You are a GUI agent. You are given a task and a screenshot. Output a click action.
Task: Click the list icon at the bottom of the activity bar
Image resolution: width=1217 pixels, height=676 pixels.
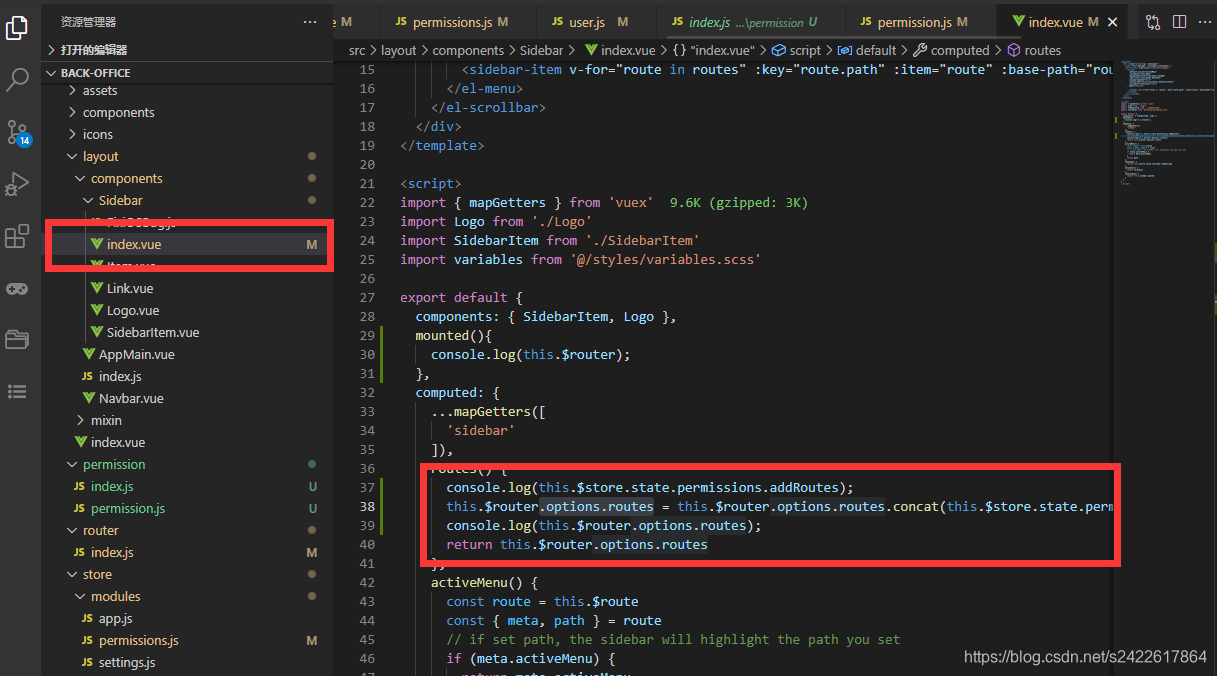tap(17, 391)
